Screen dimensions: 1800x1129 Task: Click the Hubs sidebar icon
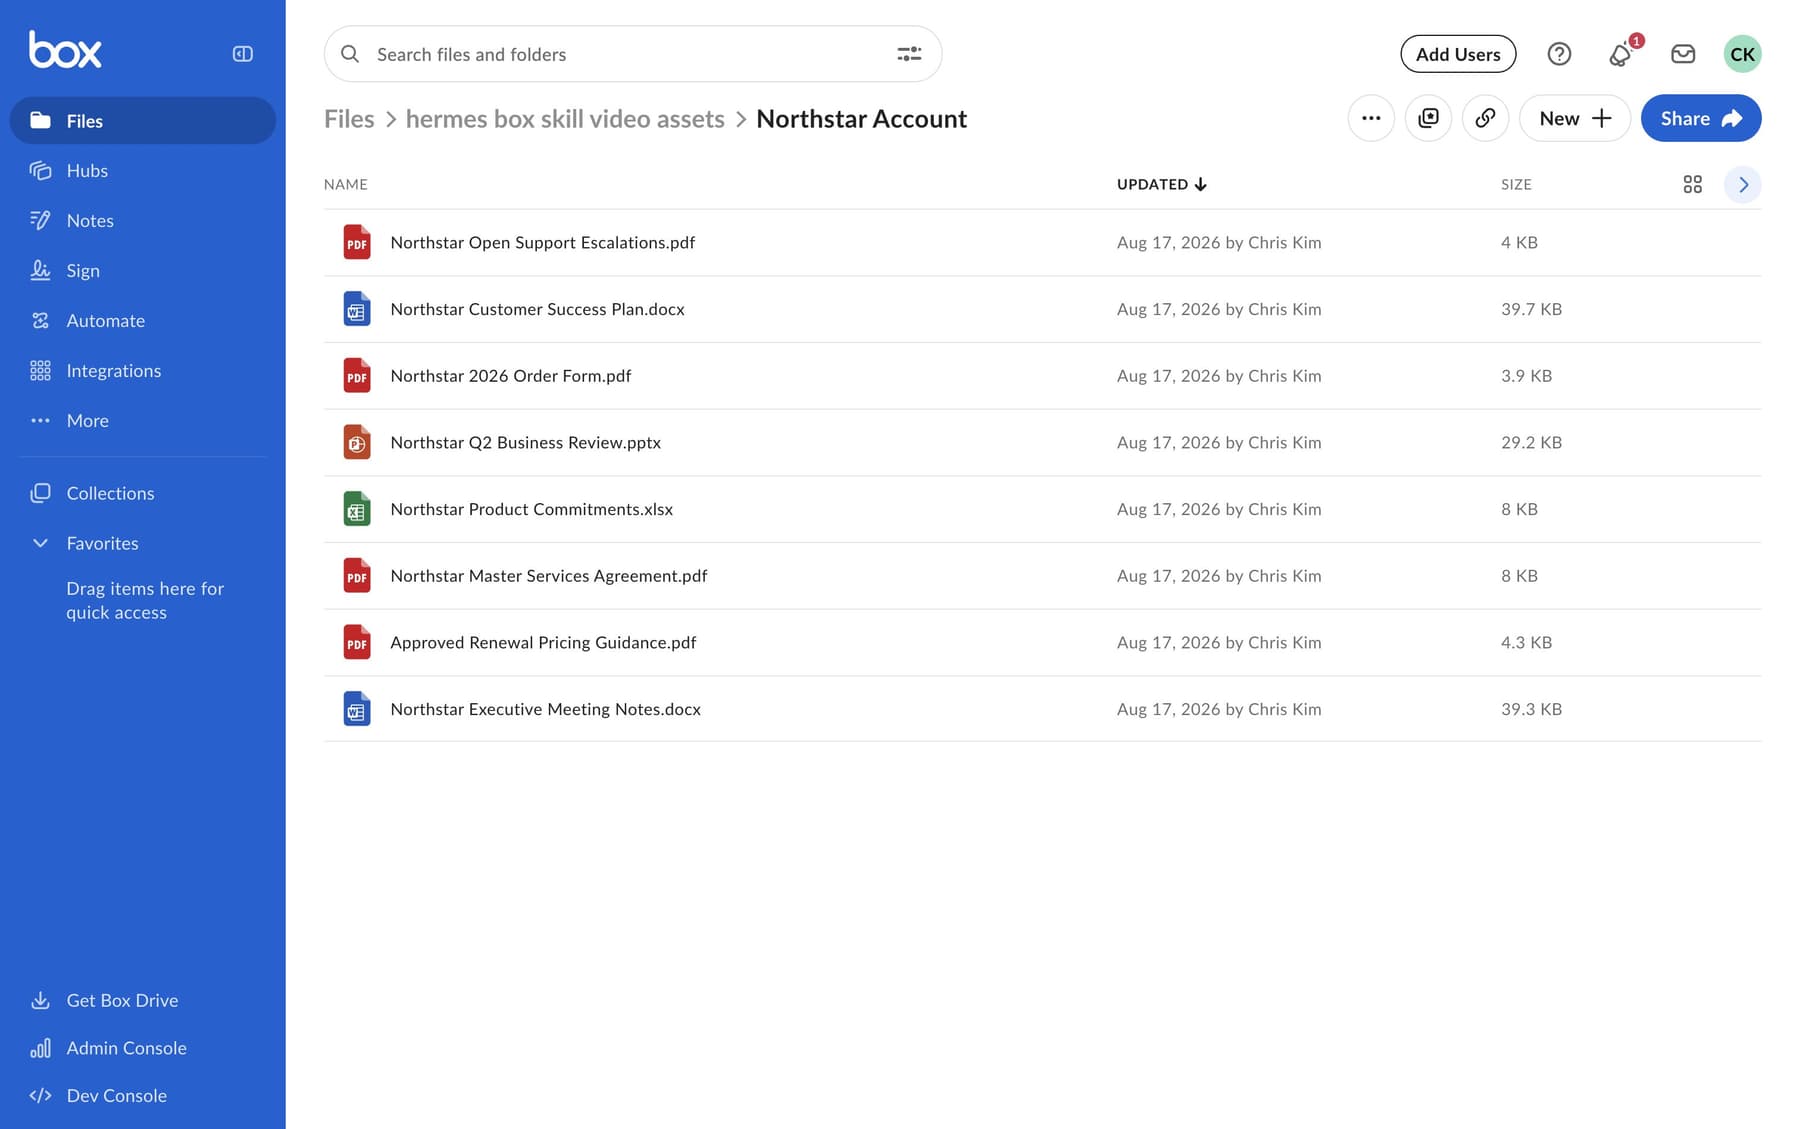(40, 171)
